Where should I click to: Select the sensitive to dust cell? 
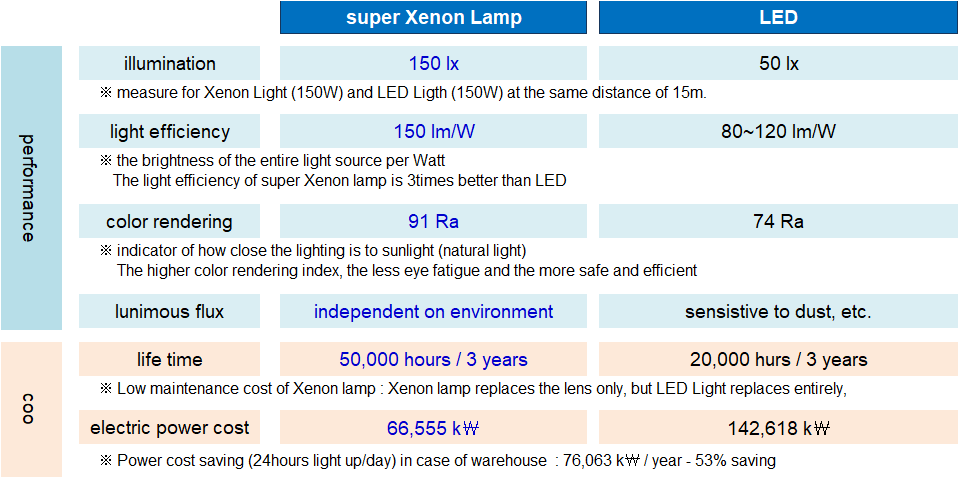point(777,311)
